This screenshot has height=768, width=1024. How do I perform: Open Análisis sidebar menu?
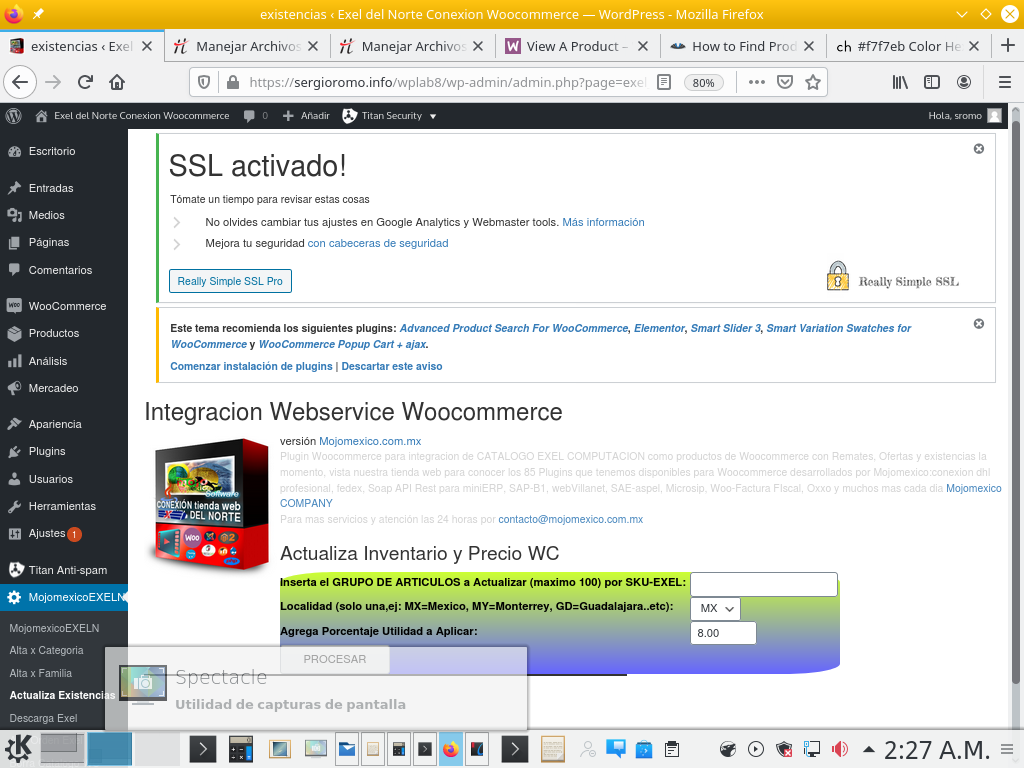pyautogui.click(x=48, y=360)
